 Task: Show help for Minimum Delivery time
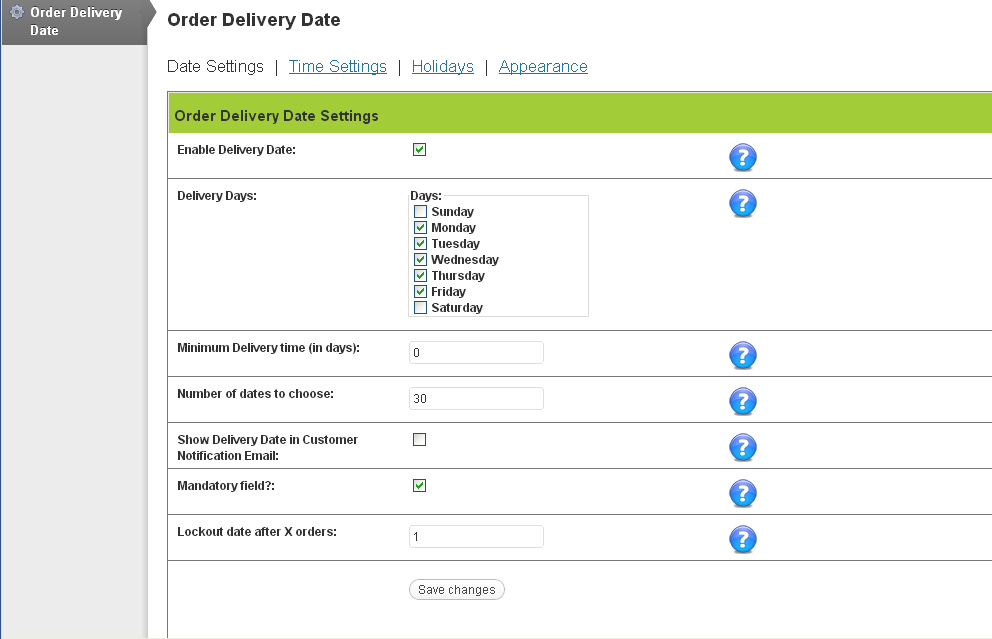click(x=743, y=356)
